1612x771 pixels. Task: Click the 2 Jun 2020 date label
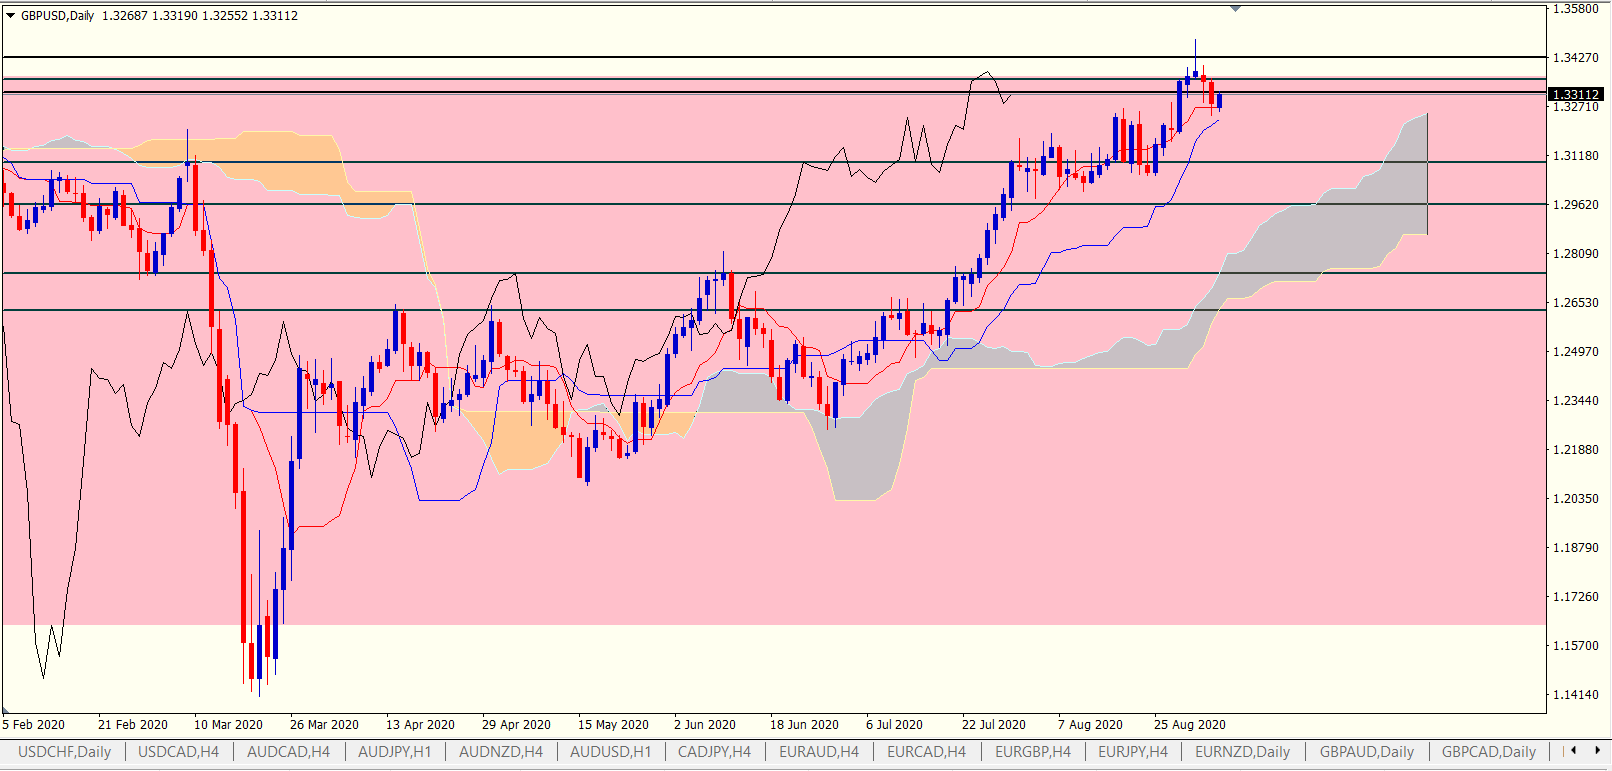pos(705,725)
